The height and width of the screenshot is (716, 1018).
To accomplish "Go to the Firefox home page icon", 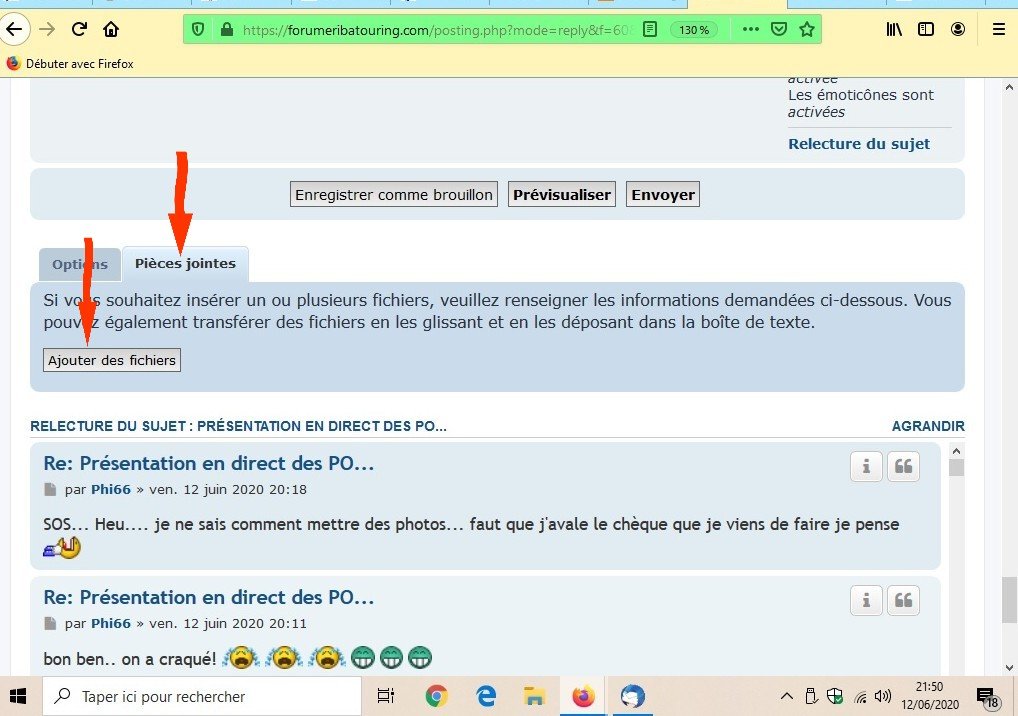I will (x=111, y=29).
